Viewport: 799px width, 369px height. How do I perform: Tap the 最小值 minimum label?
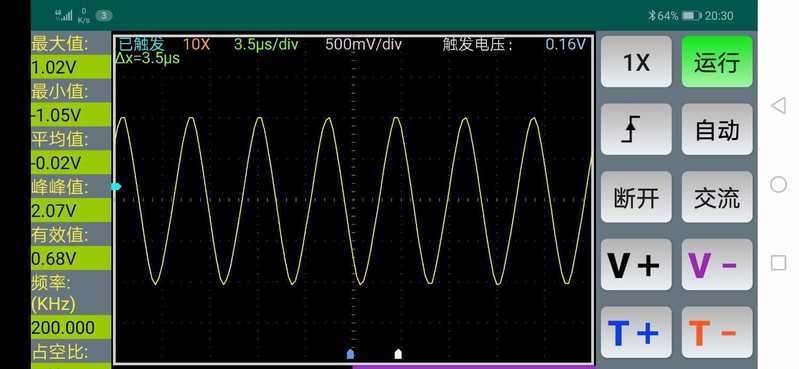[x=60, y=92]
